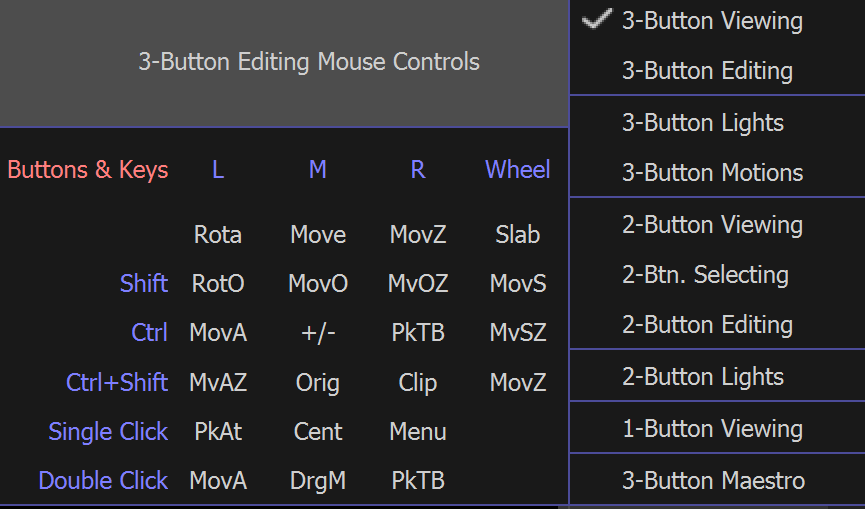Select 2-Button Viewing menu entry
The image size is (865, 510).
click(x=712, y=225)
